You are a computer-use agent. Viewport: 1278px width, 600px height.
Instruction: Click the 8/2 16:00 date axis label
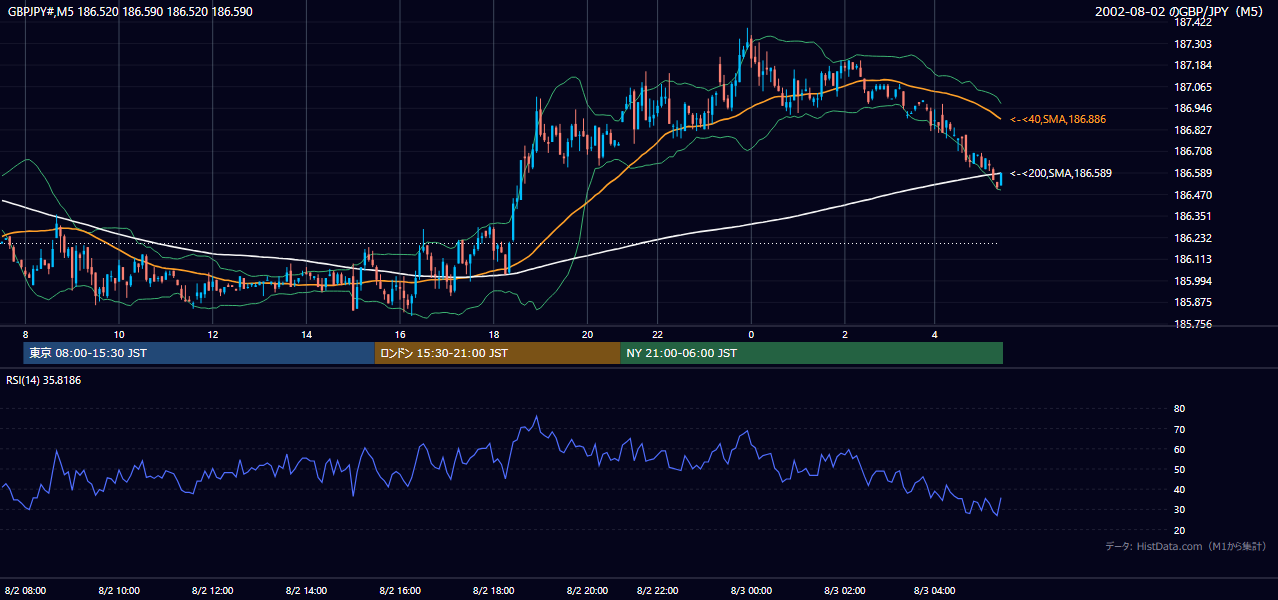400,591
